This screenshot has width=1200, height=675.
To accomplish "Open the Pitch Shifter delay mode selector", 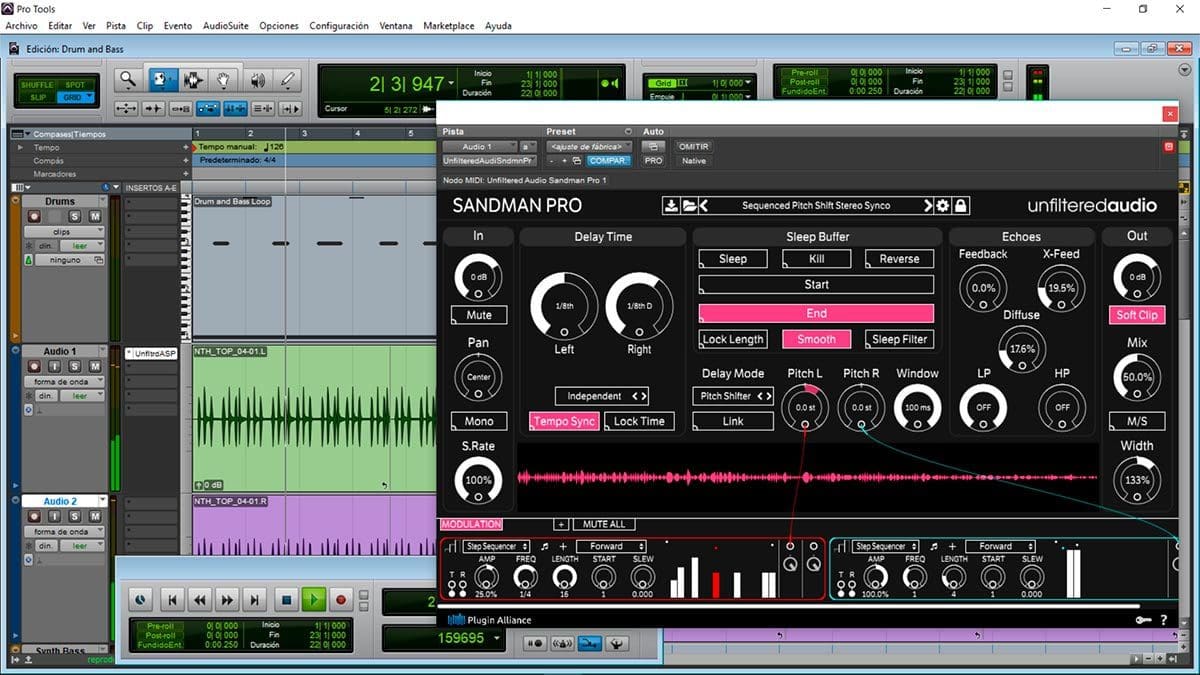I will pos(733,396).
